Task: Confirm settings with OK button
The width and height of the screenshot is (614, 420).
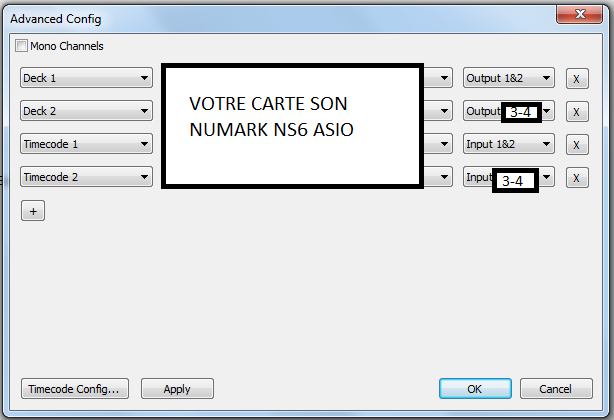Action: (x=475, y=389)
